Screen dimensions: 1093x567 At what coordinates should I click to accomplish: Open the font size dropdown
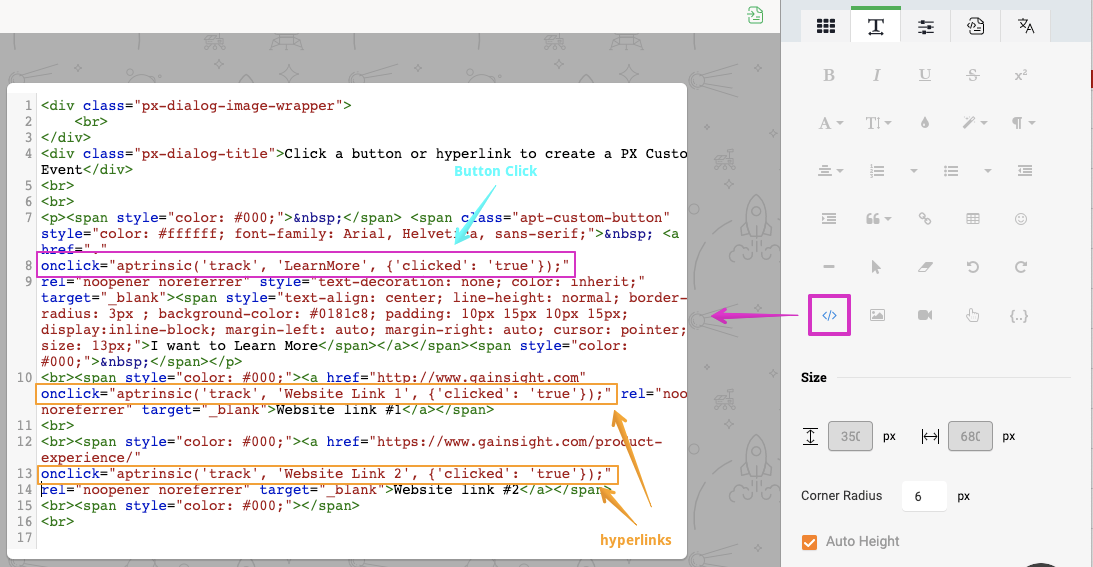(x=878, y=123)
